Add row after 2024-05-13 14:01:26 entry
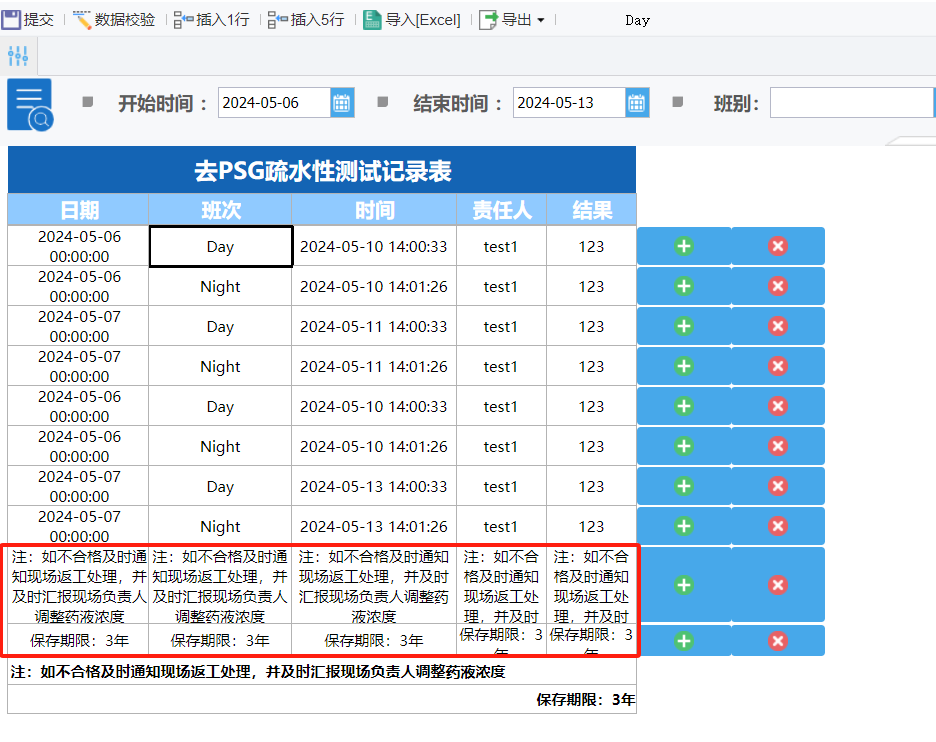Screen dimensions: 936x742 coord(684,526)
